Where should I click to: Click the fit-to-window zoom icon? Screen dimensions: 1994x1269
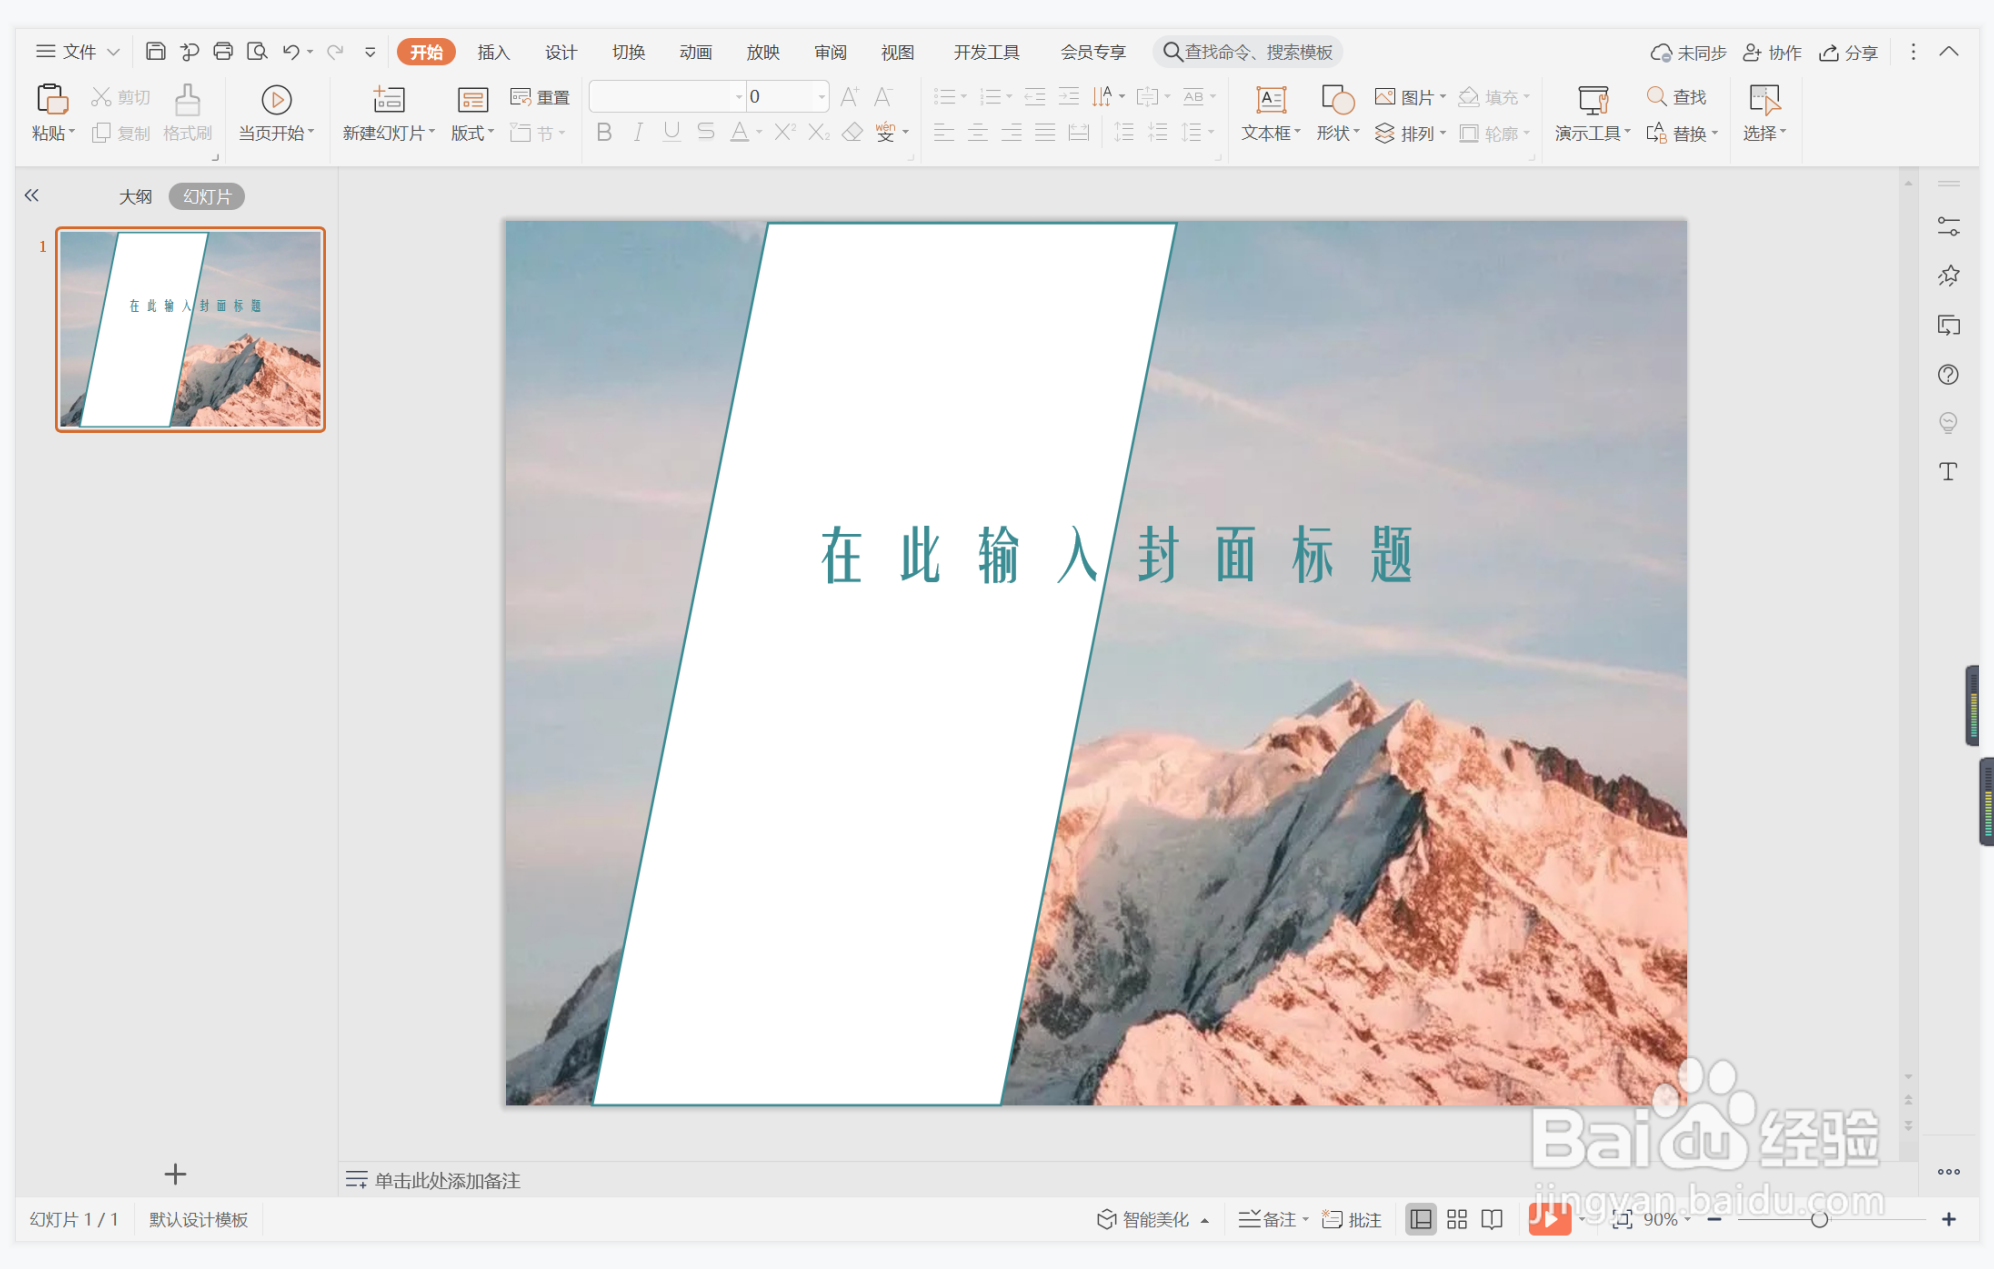coord(1622,1219)
